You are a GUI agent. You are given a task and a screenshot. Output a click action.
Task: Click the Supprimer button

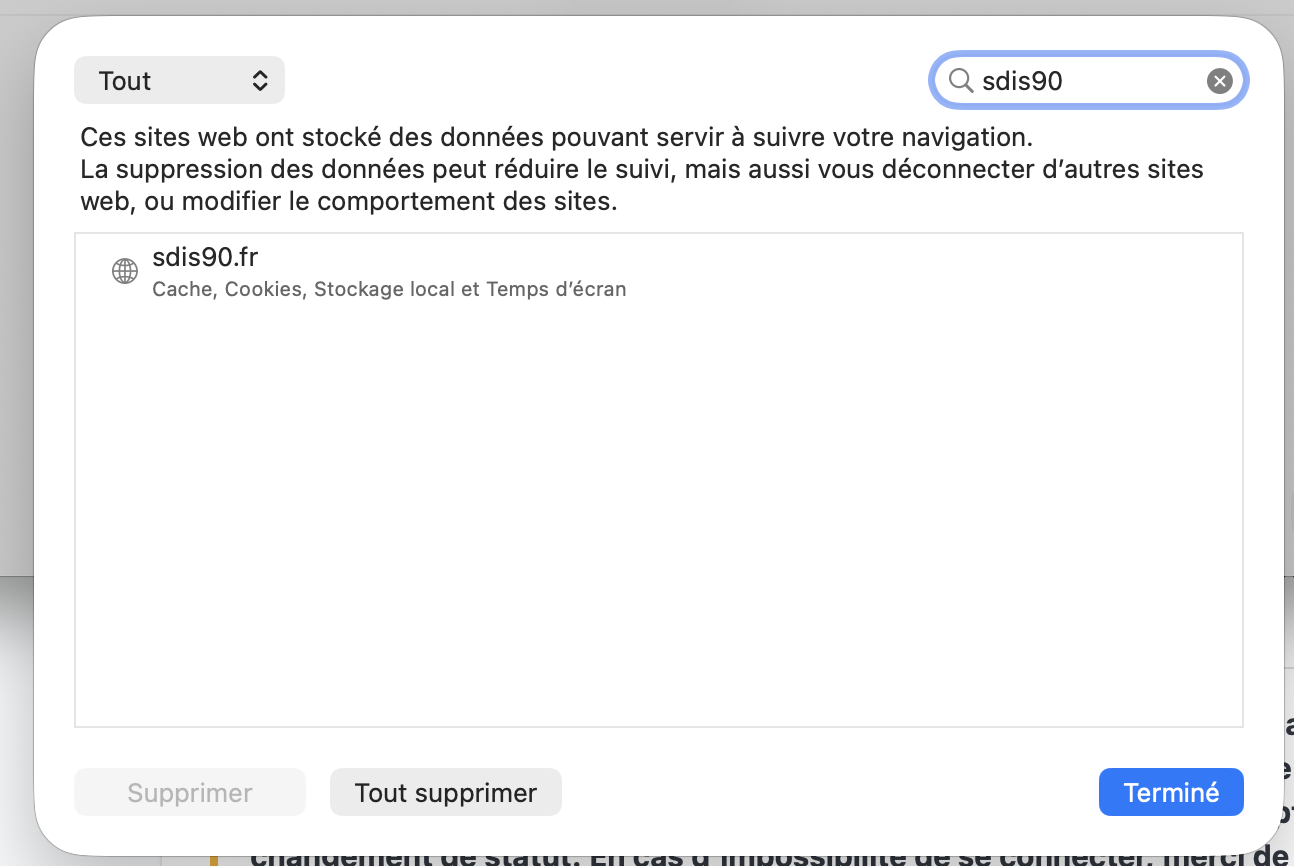pos(190,793)
